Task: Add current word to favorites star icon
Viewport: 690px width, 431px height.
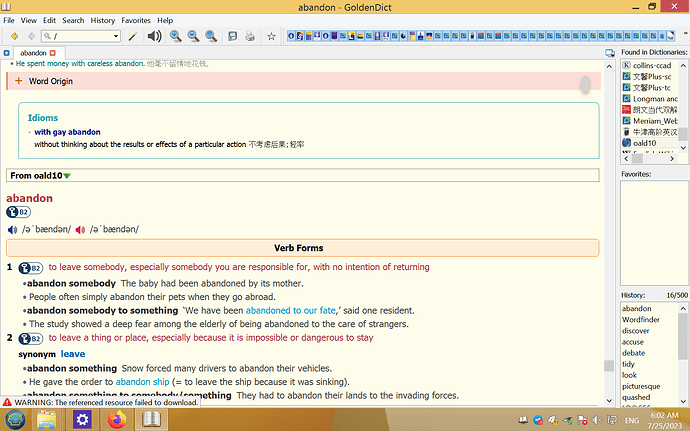Action: [272, 37]
